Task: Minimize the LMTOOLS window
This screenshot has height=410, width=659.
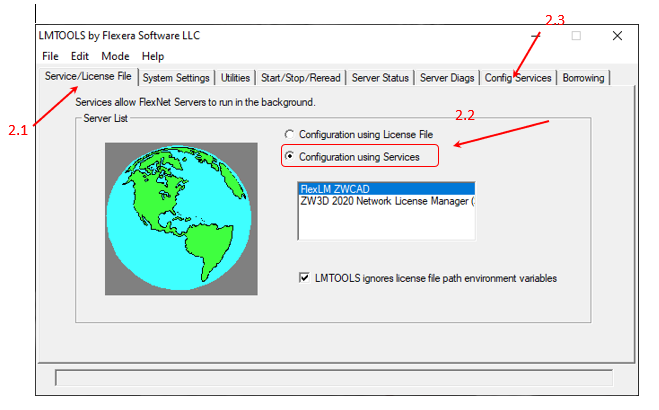Action: click(535, 36)
